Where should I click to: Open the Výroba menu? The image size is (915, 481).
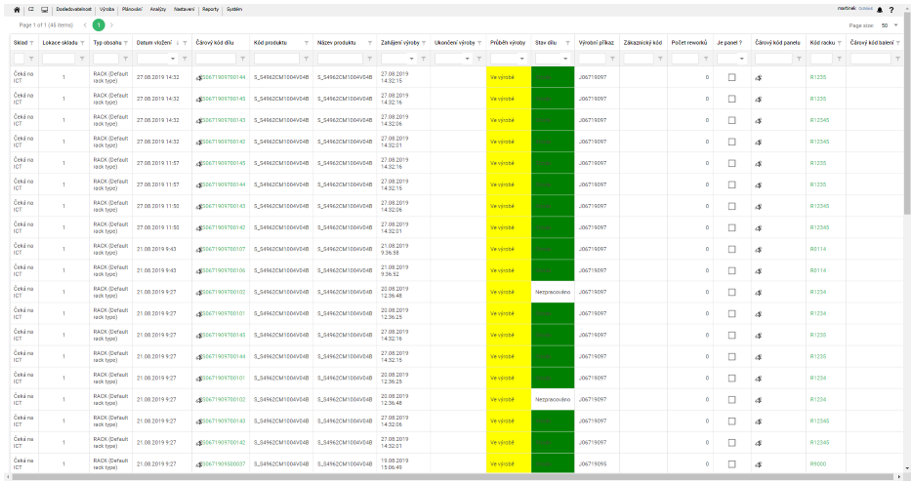pos(107,9)
